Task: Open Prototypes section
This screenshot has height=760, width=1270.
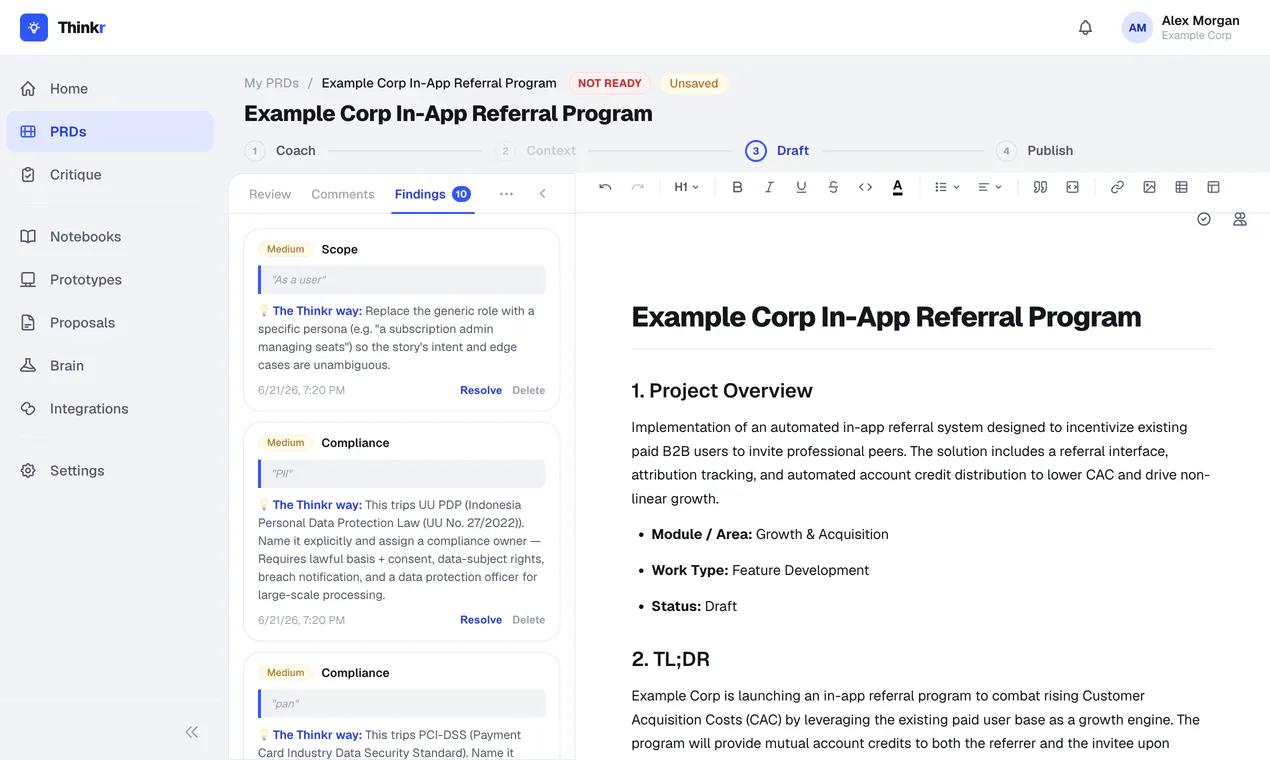Action: tap(110, 279)
